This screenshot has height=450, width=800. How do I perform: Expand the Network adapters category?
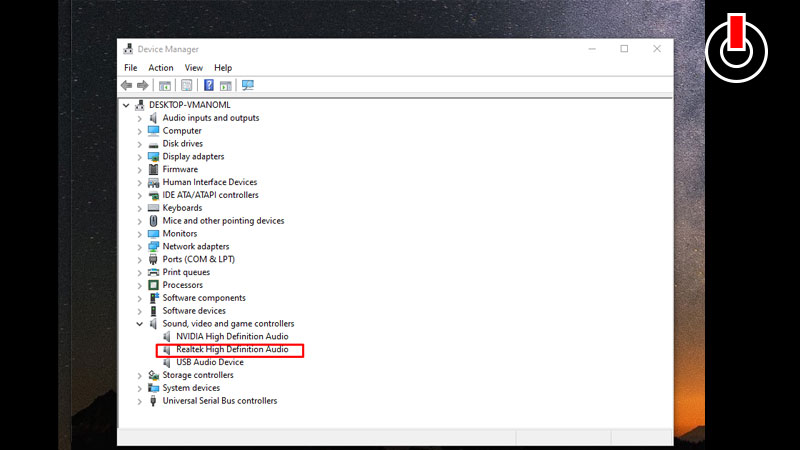(139, 247)
